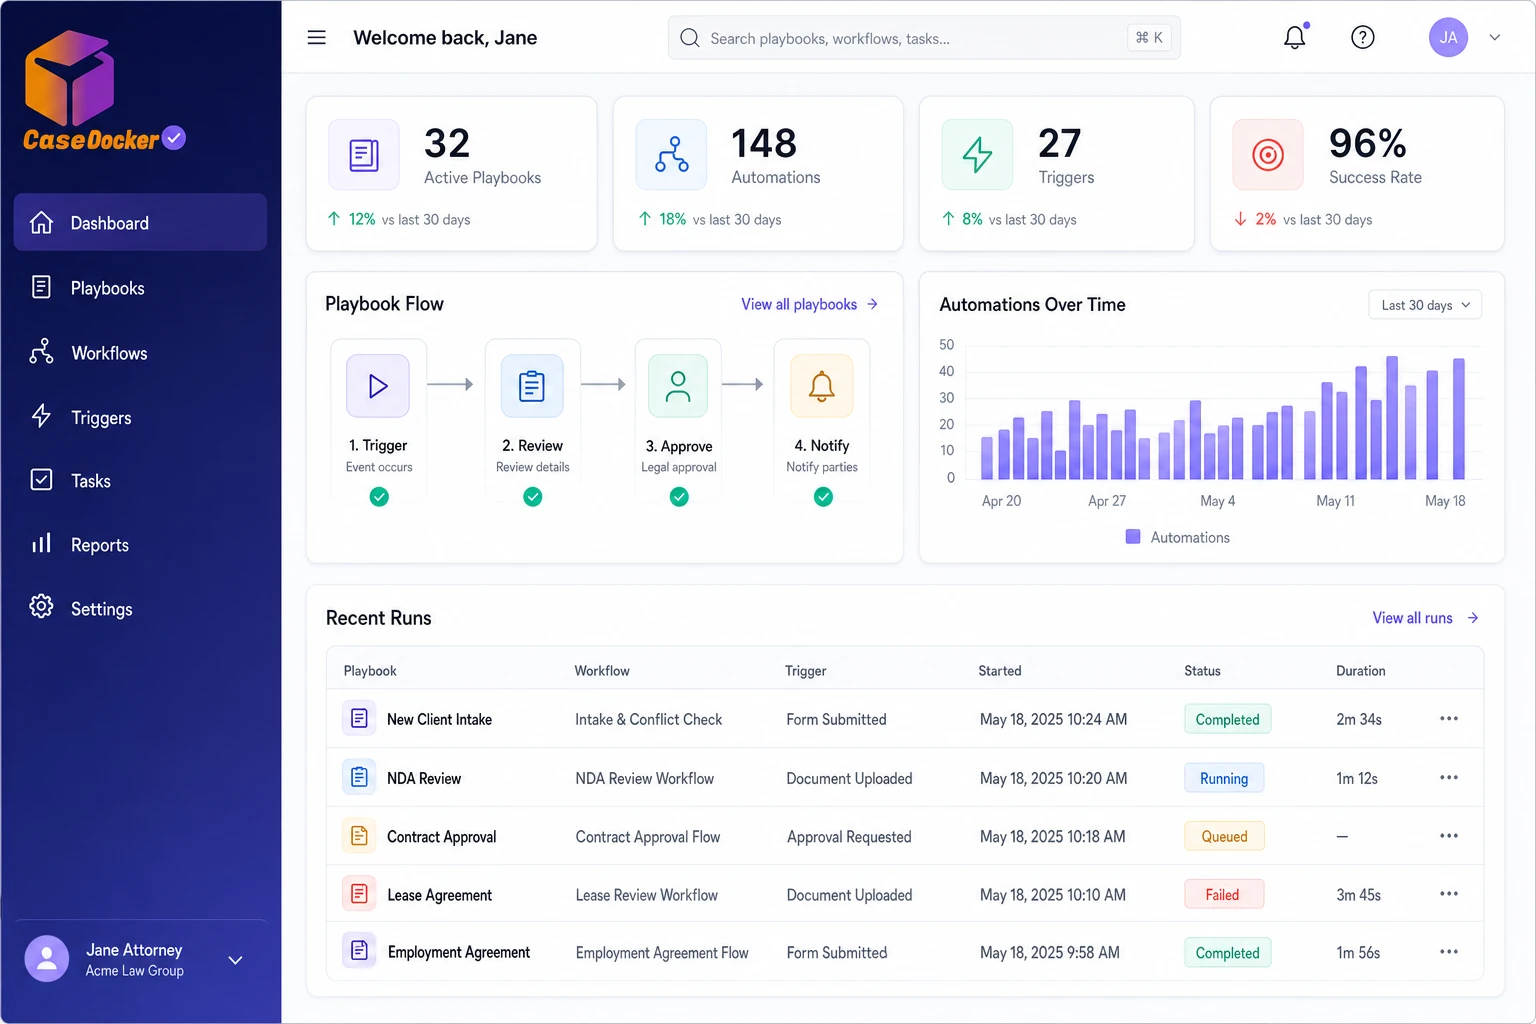Expand the top-right account menu chevron

(1495, 38)
